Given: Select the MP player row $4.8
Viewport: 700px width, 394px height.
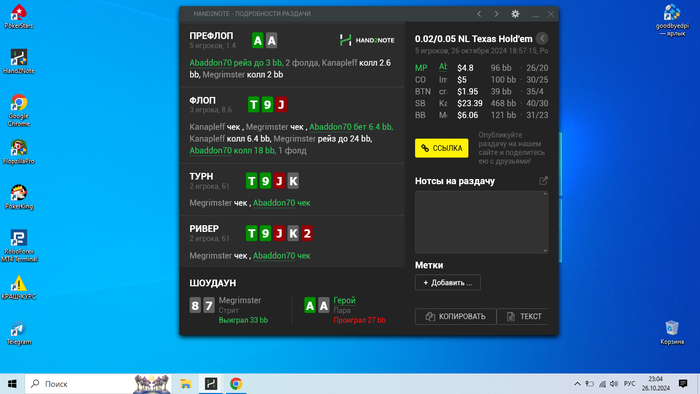Looking at the screenshot, I should (x=481, y=68).
